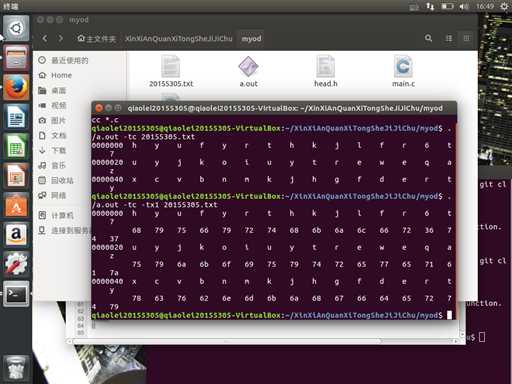Launch Firefox from the dock
The image size is (512, 384).
tap(16, 87)
